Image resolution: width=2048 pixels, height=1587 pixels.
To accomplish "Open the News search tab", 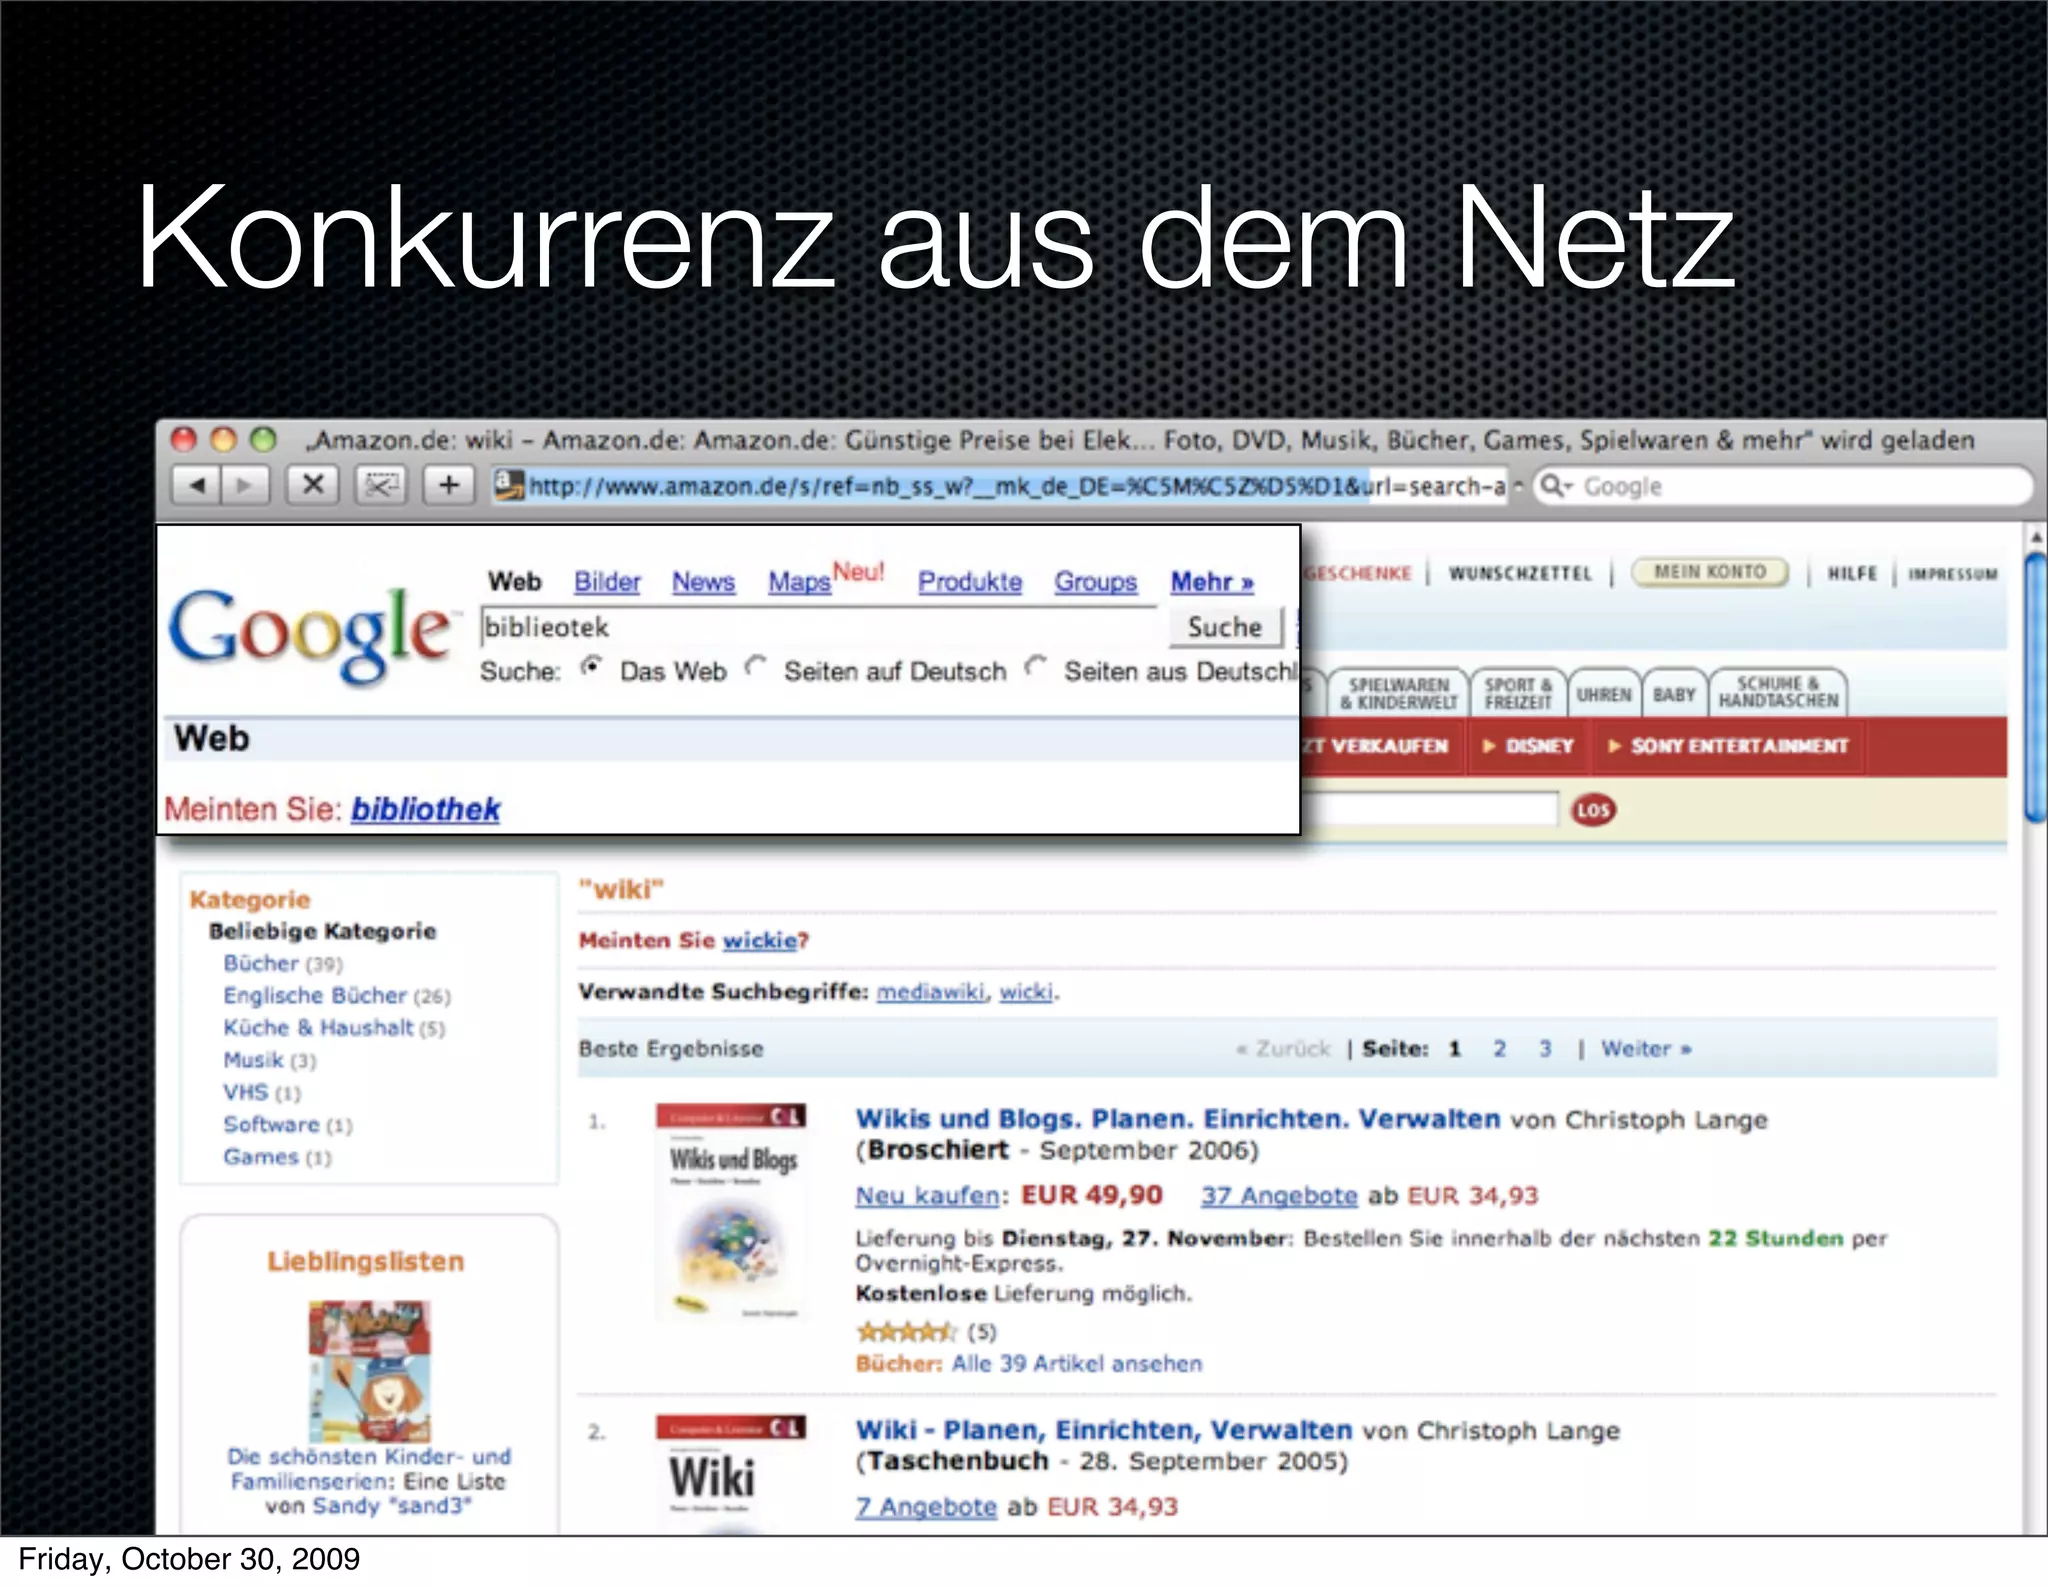I will coord(703,582).
